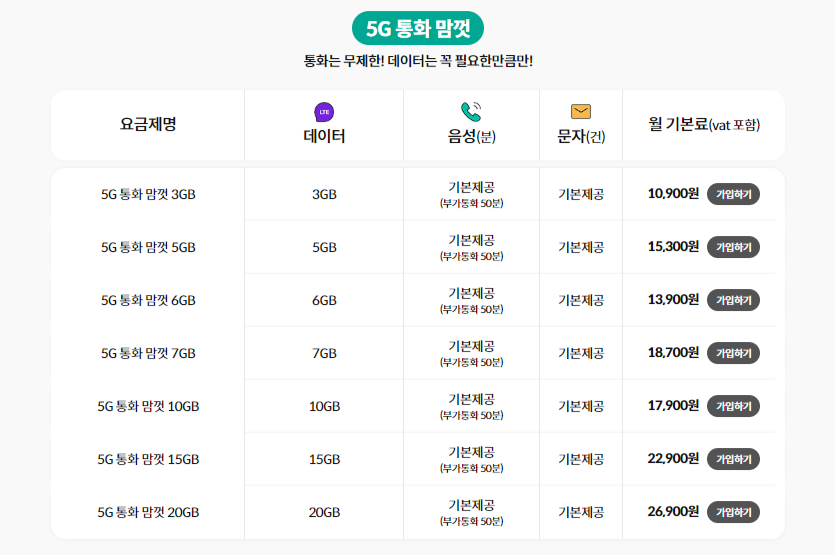This screenshot has height=555, width=835.
Task: Select the 월 기본료(vat 포함) header
Action: tap(704, 125)
